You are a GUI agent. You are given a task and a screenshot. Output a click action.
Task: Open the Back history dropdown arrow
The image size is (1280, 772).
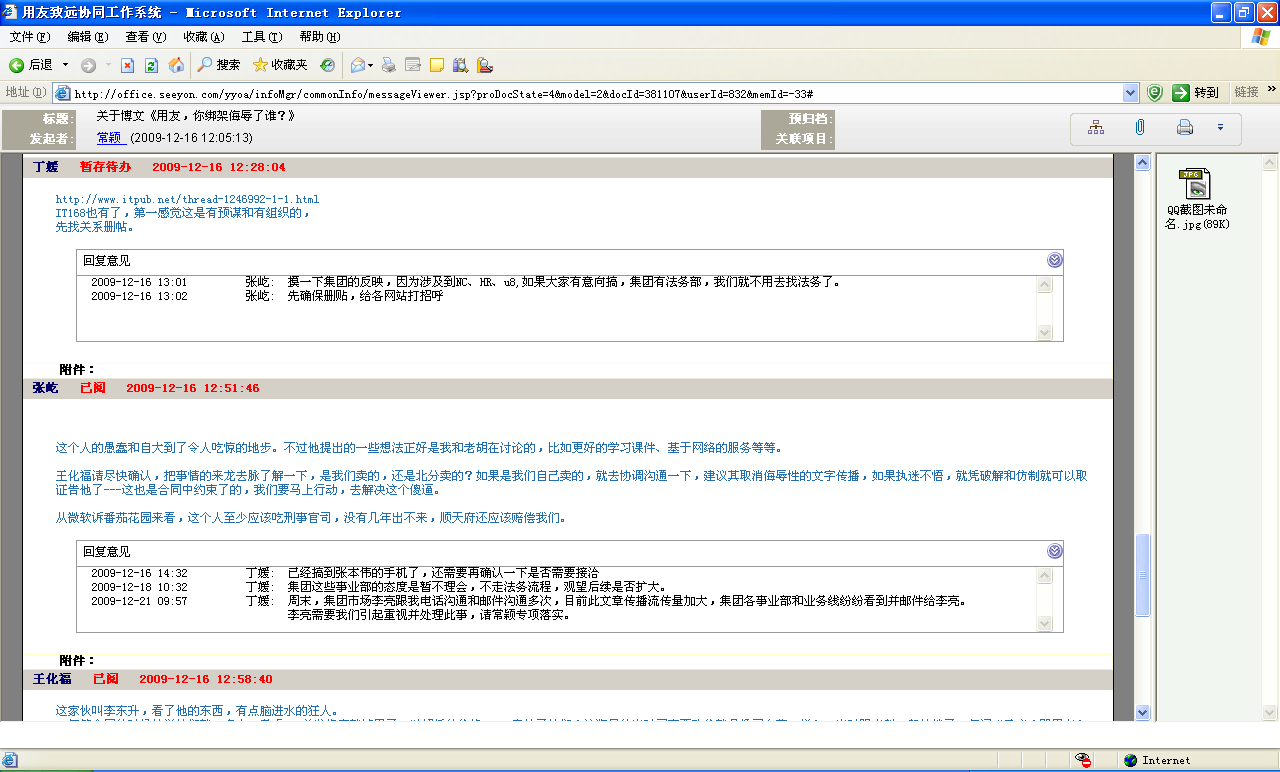coord(66,65)
